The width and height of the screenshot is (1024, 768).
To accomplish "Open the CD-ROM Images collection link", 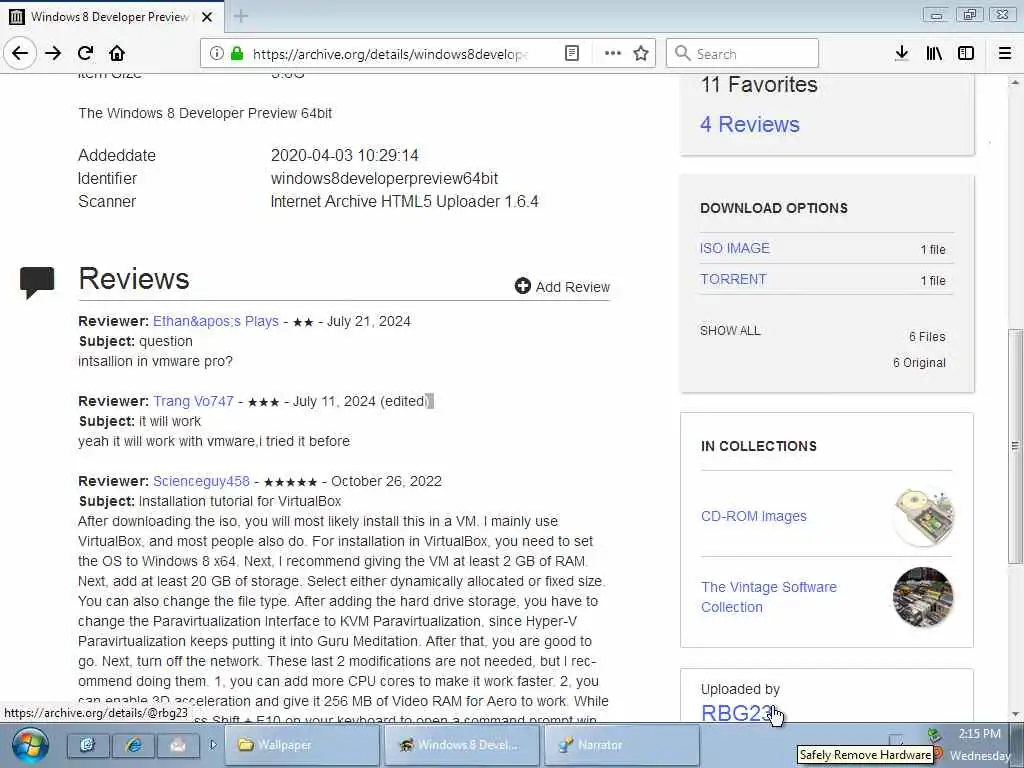I will click(754, 516).
